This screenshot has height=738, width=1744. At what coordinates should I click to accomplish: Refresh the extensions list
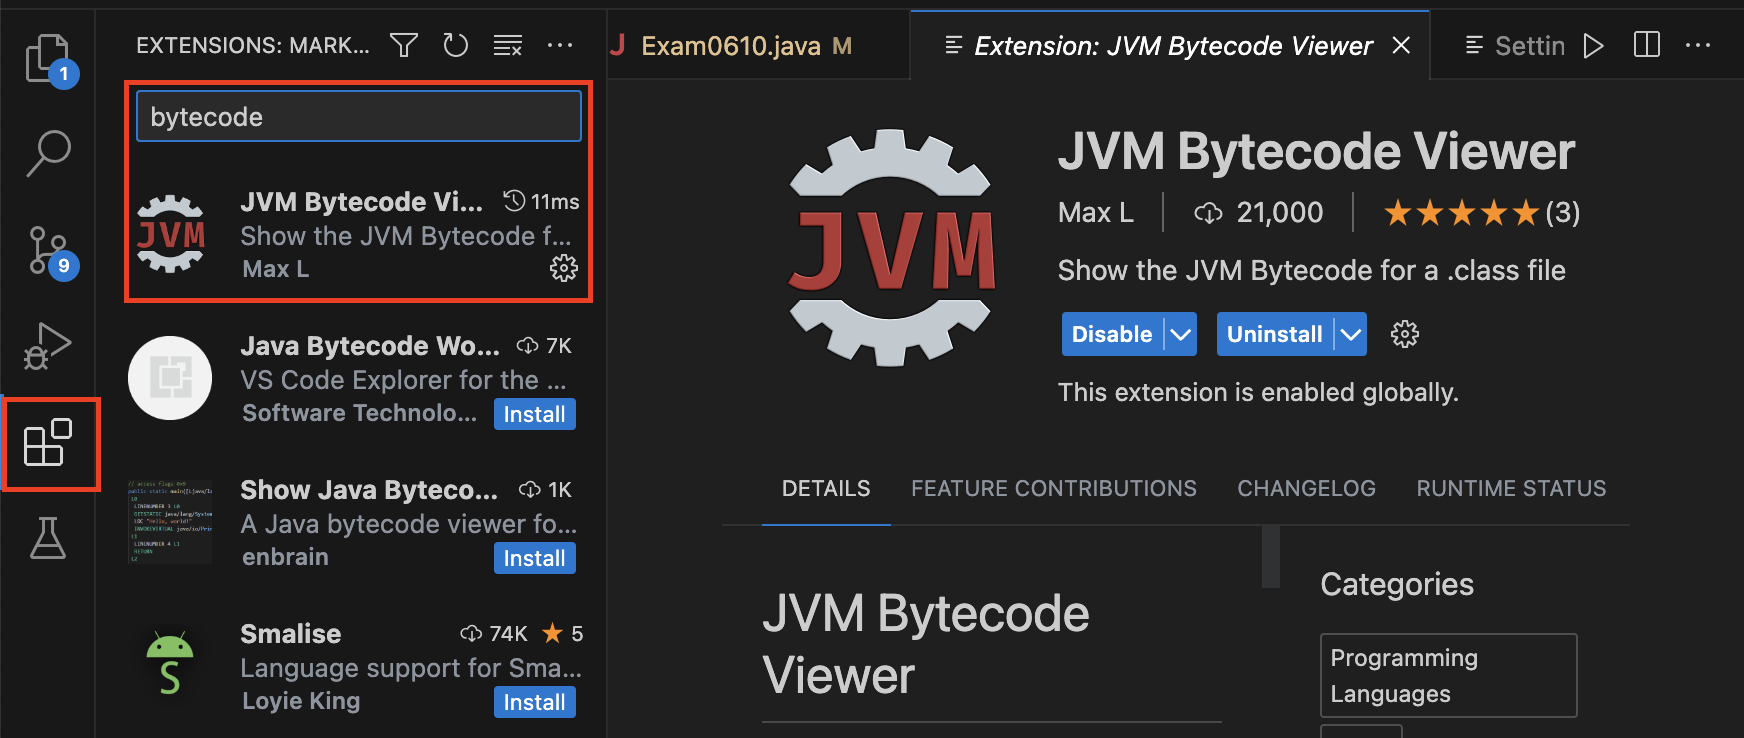(x=456, y=45)
